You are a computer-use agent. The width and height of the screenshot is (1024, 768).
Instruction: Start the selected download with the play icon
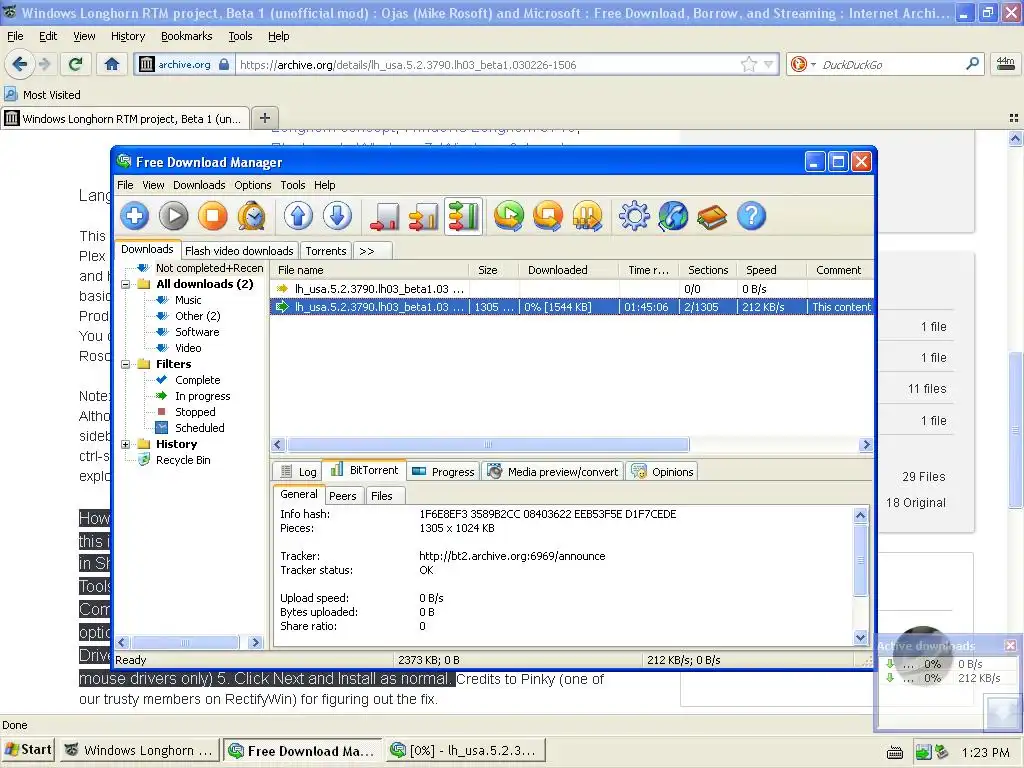coord(174,216)
